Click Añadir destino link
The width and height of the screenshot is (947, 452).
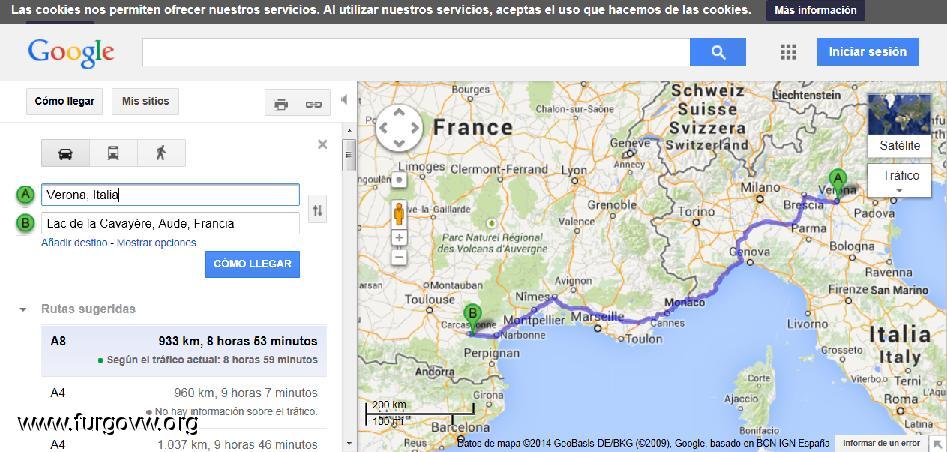74,243
